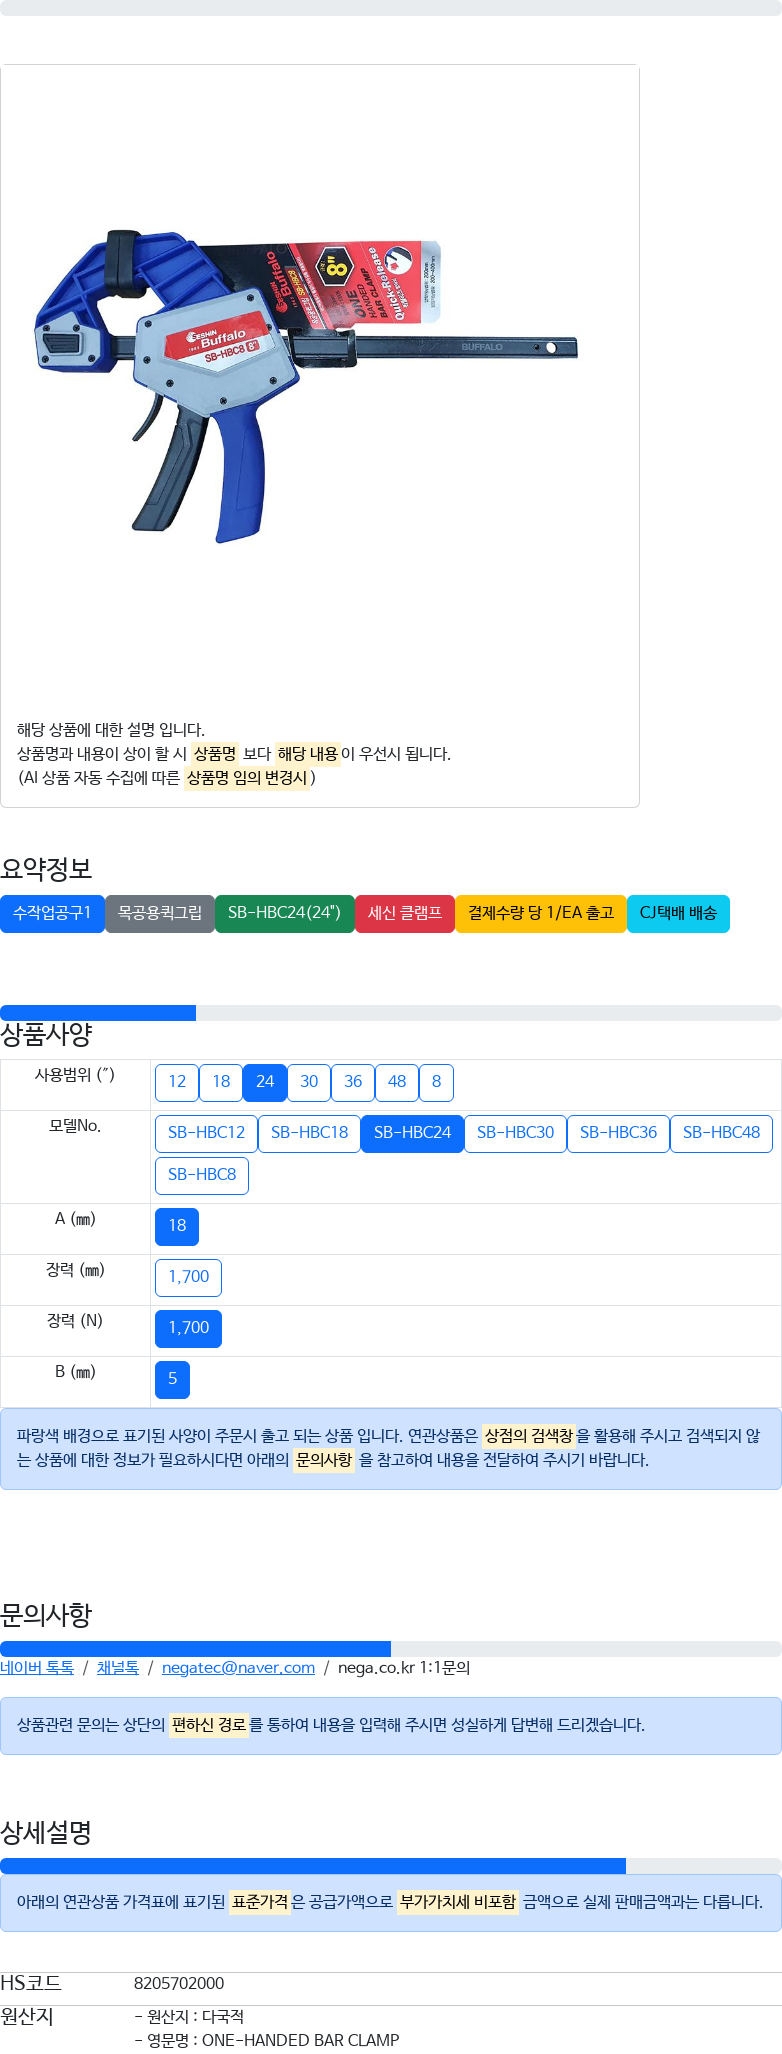This screenshot has height=2054, width=782.
Task: Choose model SB-HBC36
Action: click(x=618, y=1133)
